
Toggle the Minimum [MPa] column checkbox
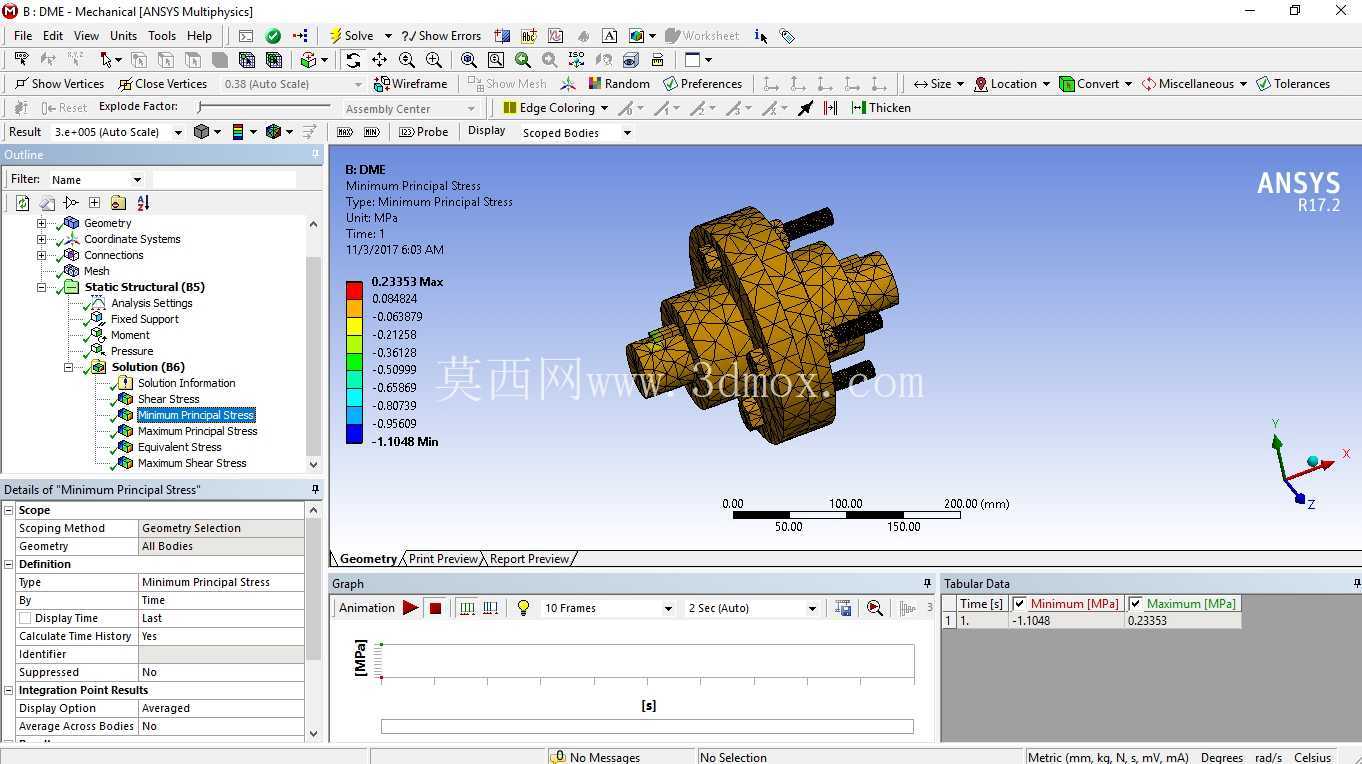(1020, 604)
